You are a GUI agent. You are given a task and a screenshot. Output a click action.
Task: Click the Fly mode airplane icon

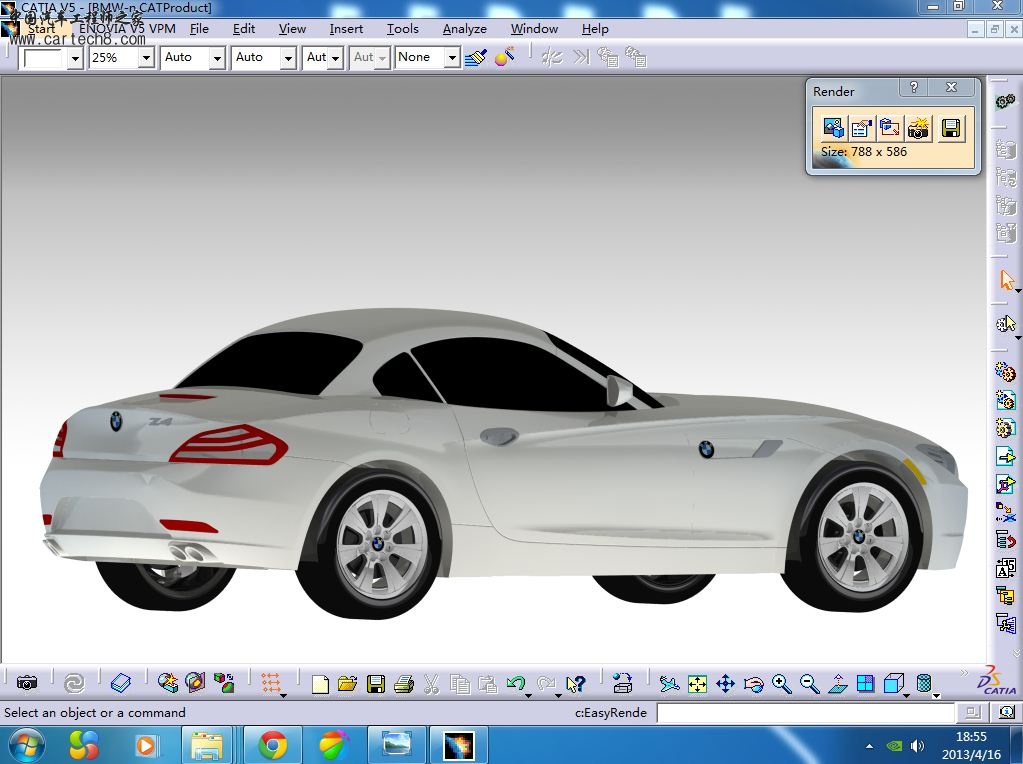click(x=669, y=684)
